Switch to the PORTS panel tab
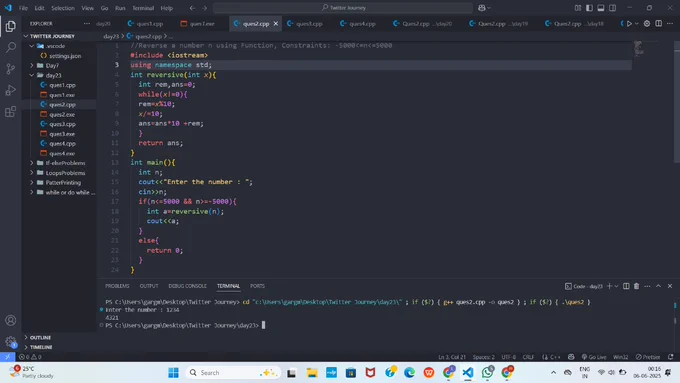 click(257, 286)
